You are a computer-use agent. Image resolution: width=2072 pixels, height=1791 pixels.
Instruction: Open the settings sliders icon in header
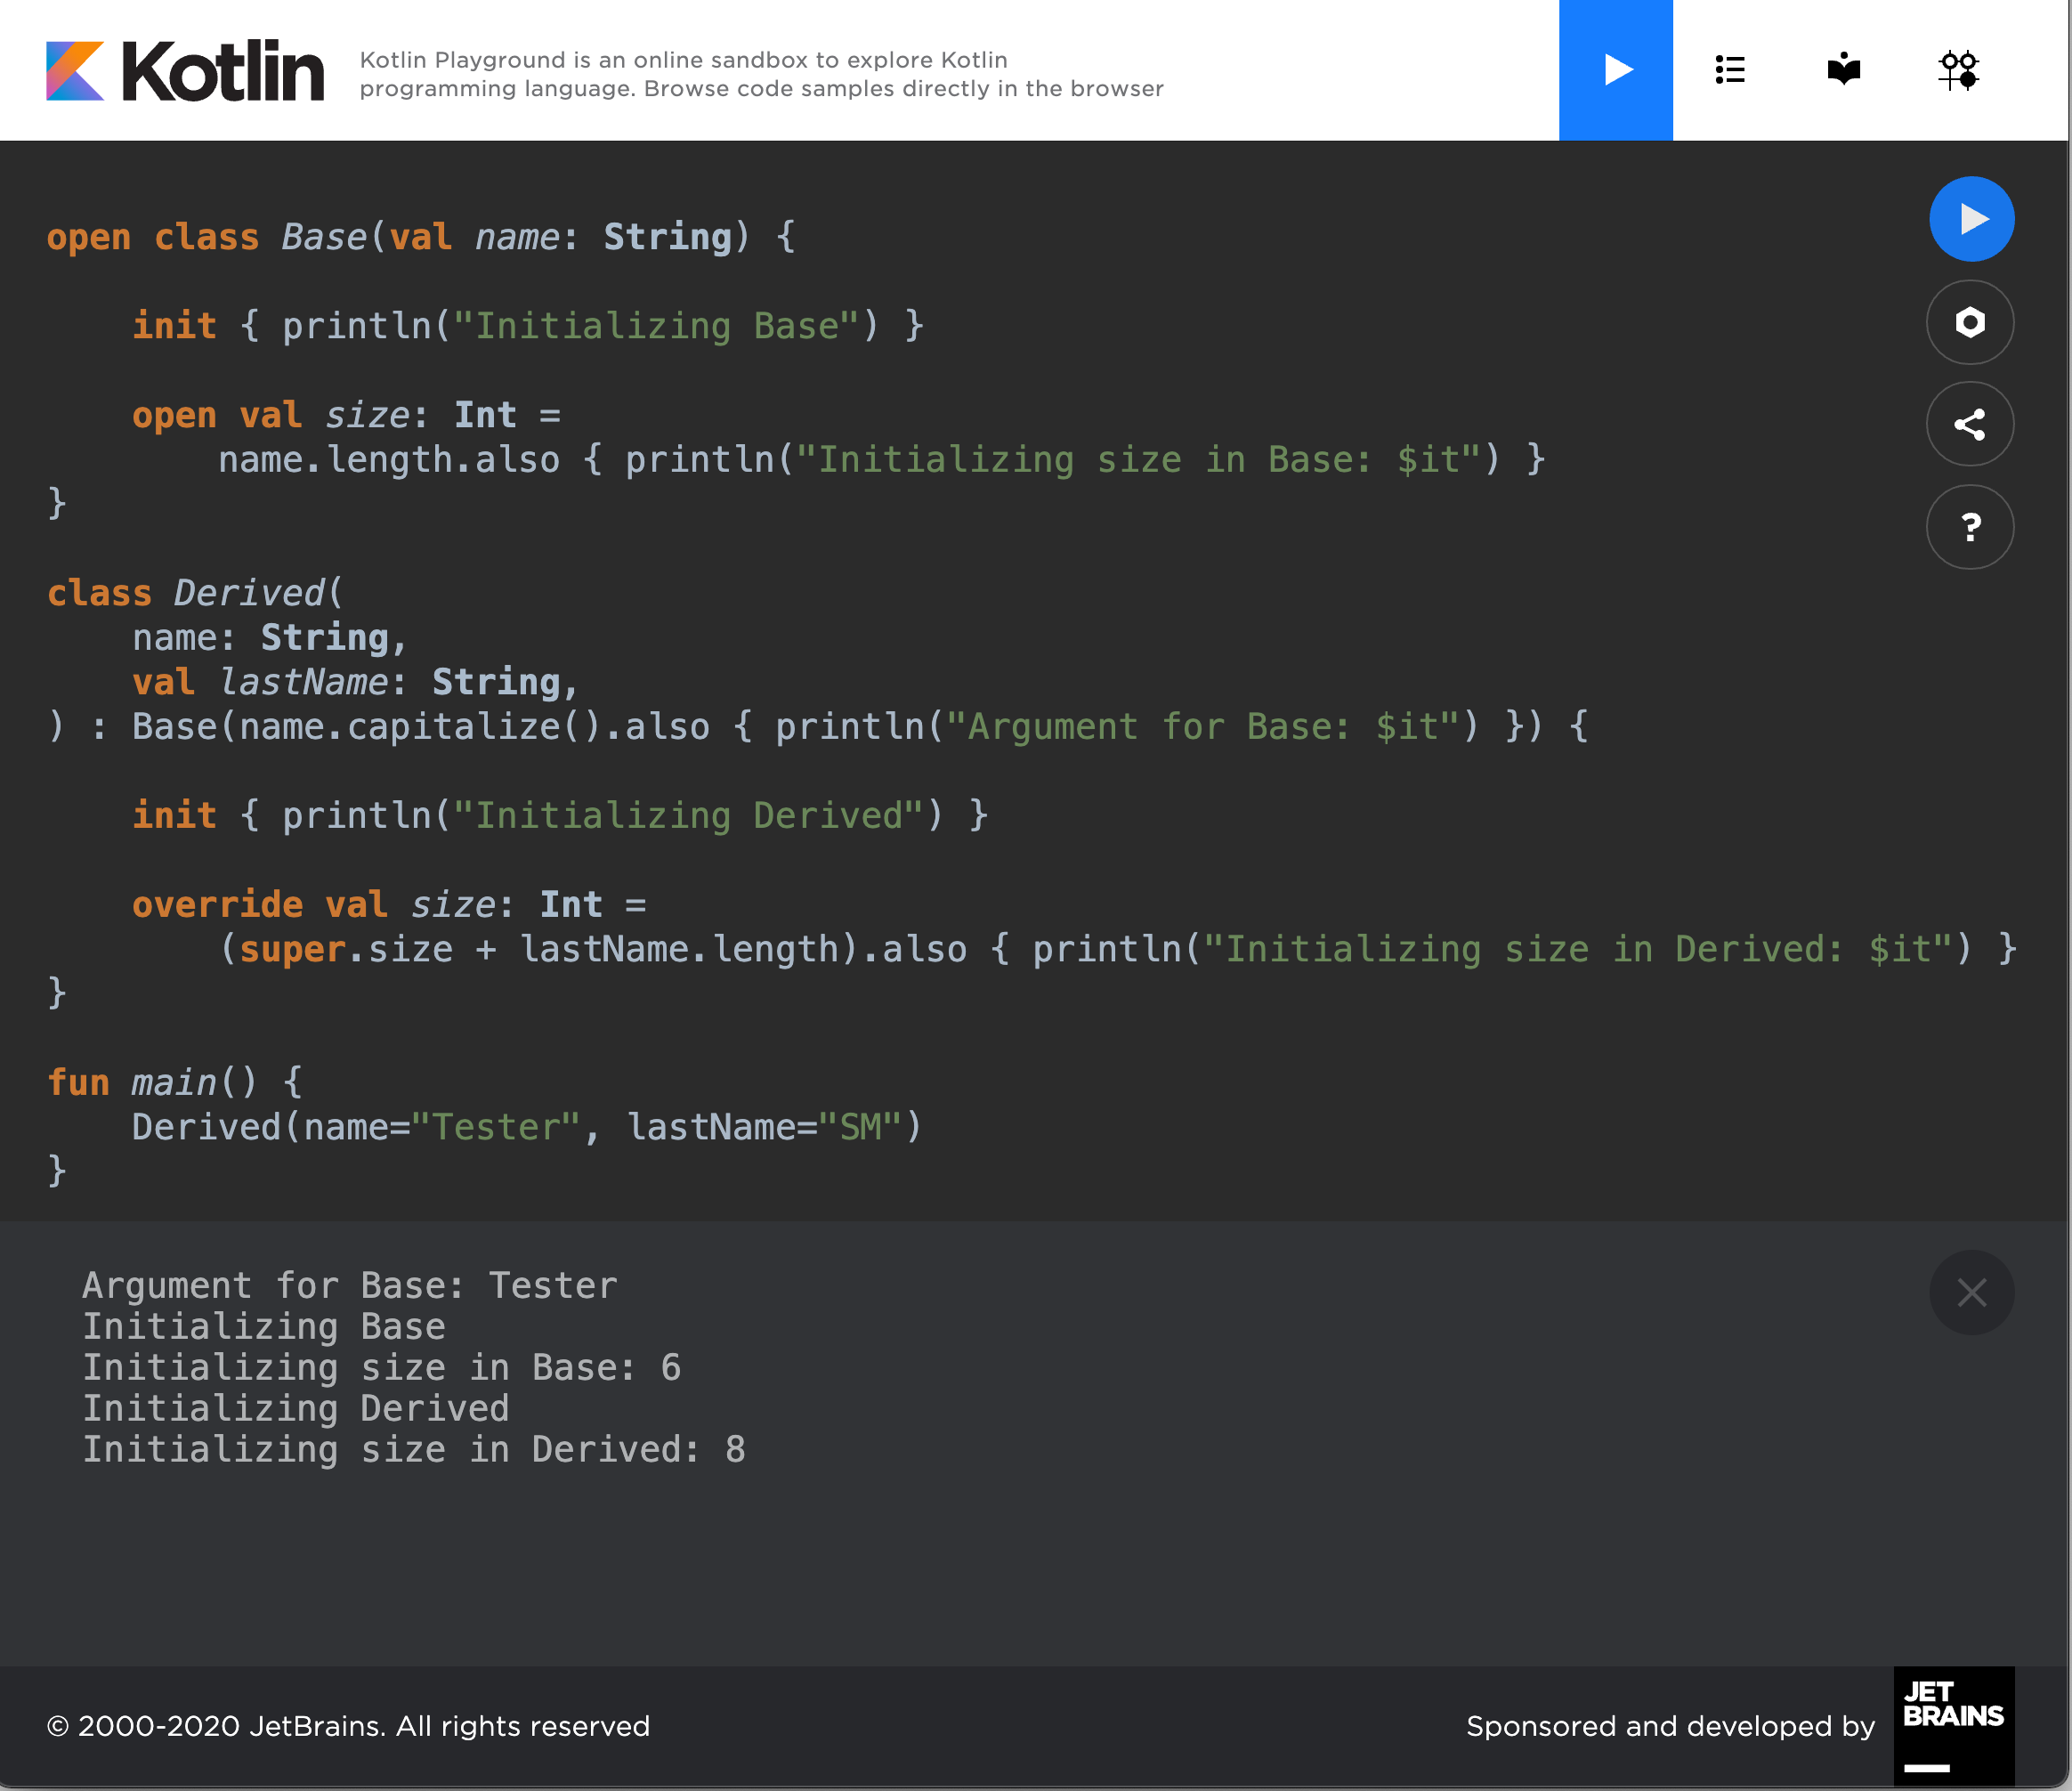[x=1958, y=70]
